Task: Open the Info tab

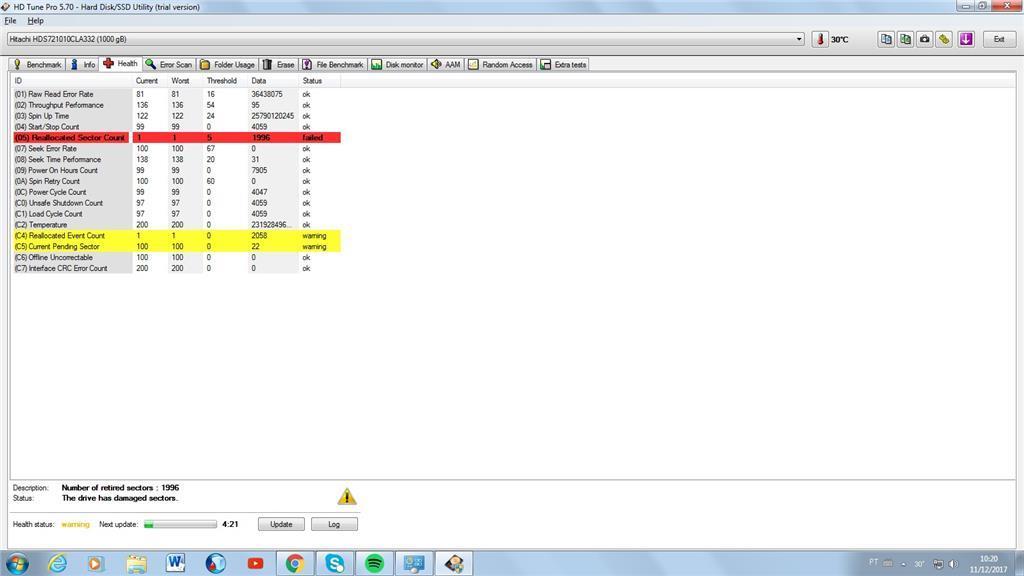Action: coord(83,65)
